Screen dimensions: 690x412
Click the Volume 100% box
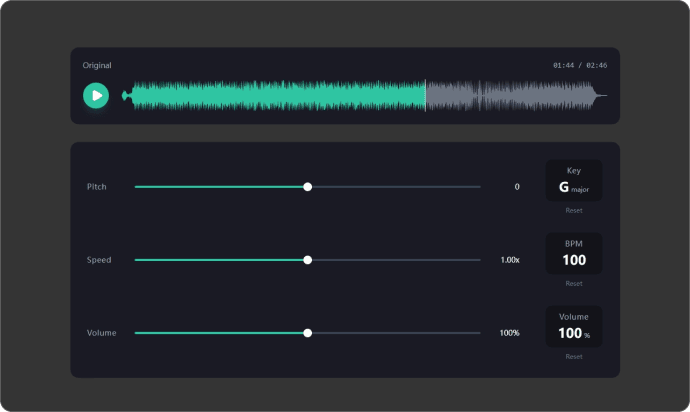pos(574,327)
